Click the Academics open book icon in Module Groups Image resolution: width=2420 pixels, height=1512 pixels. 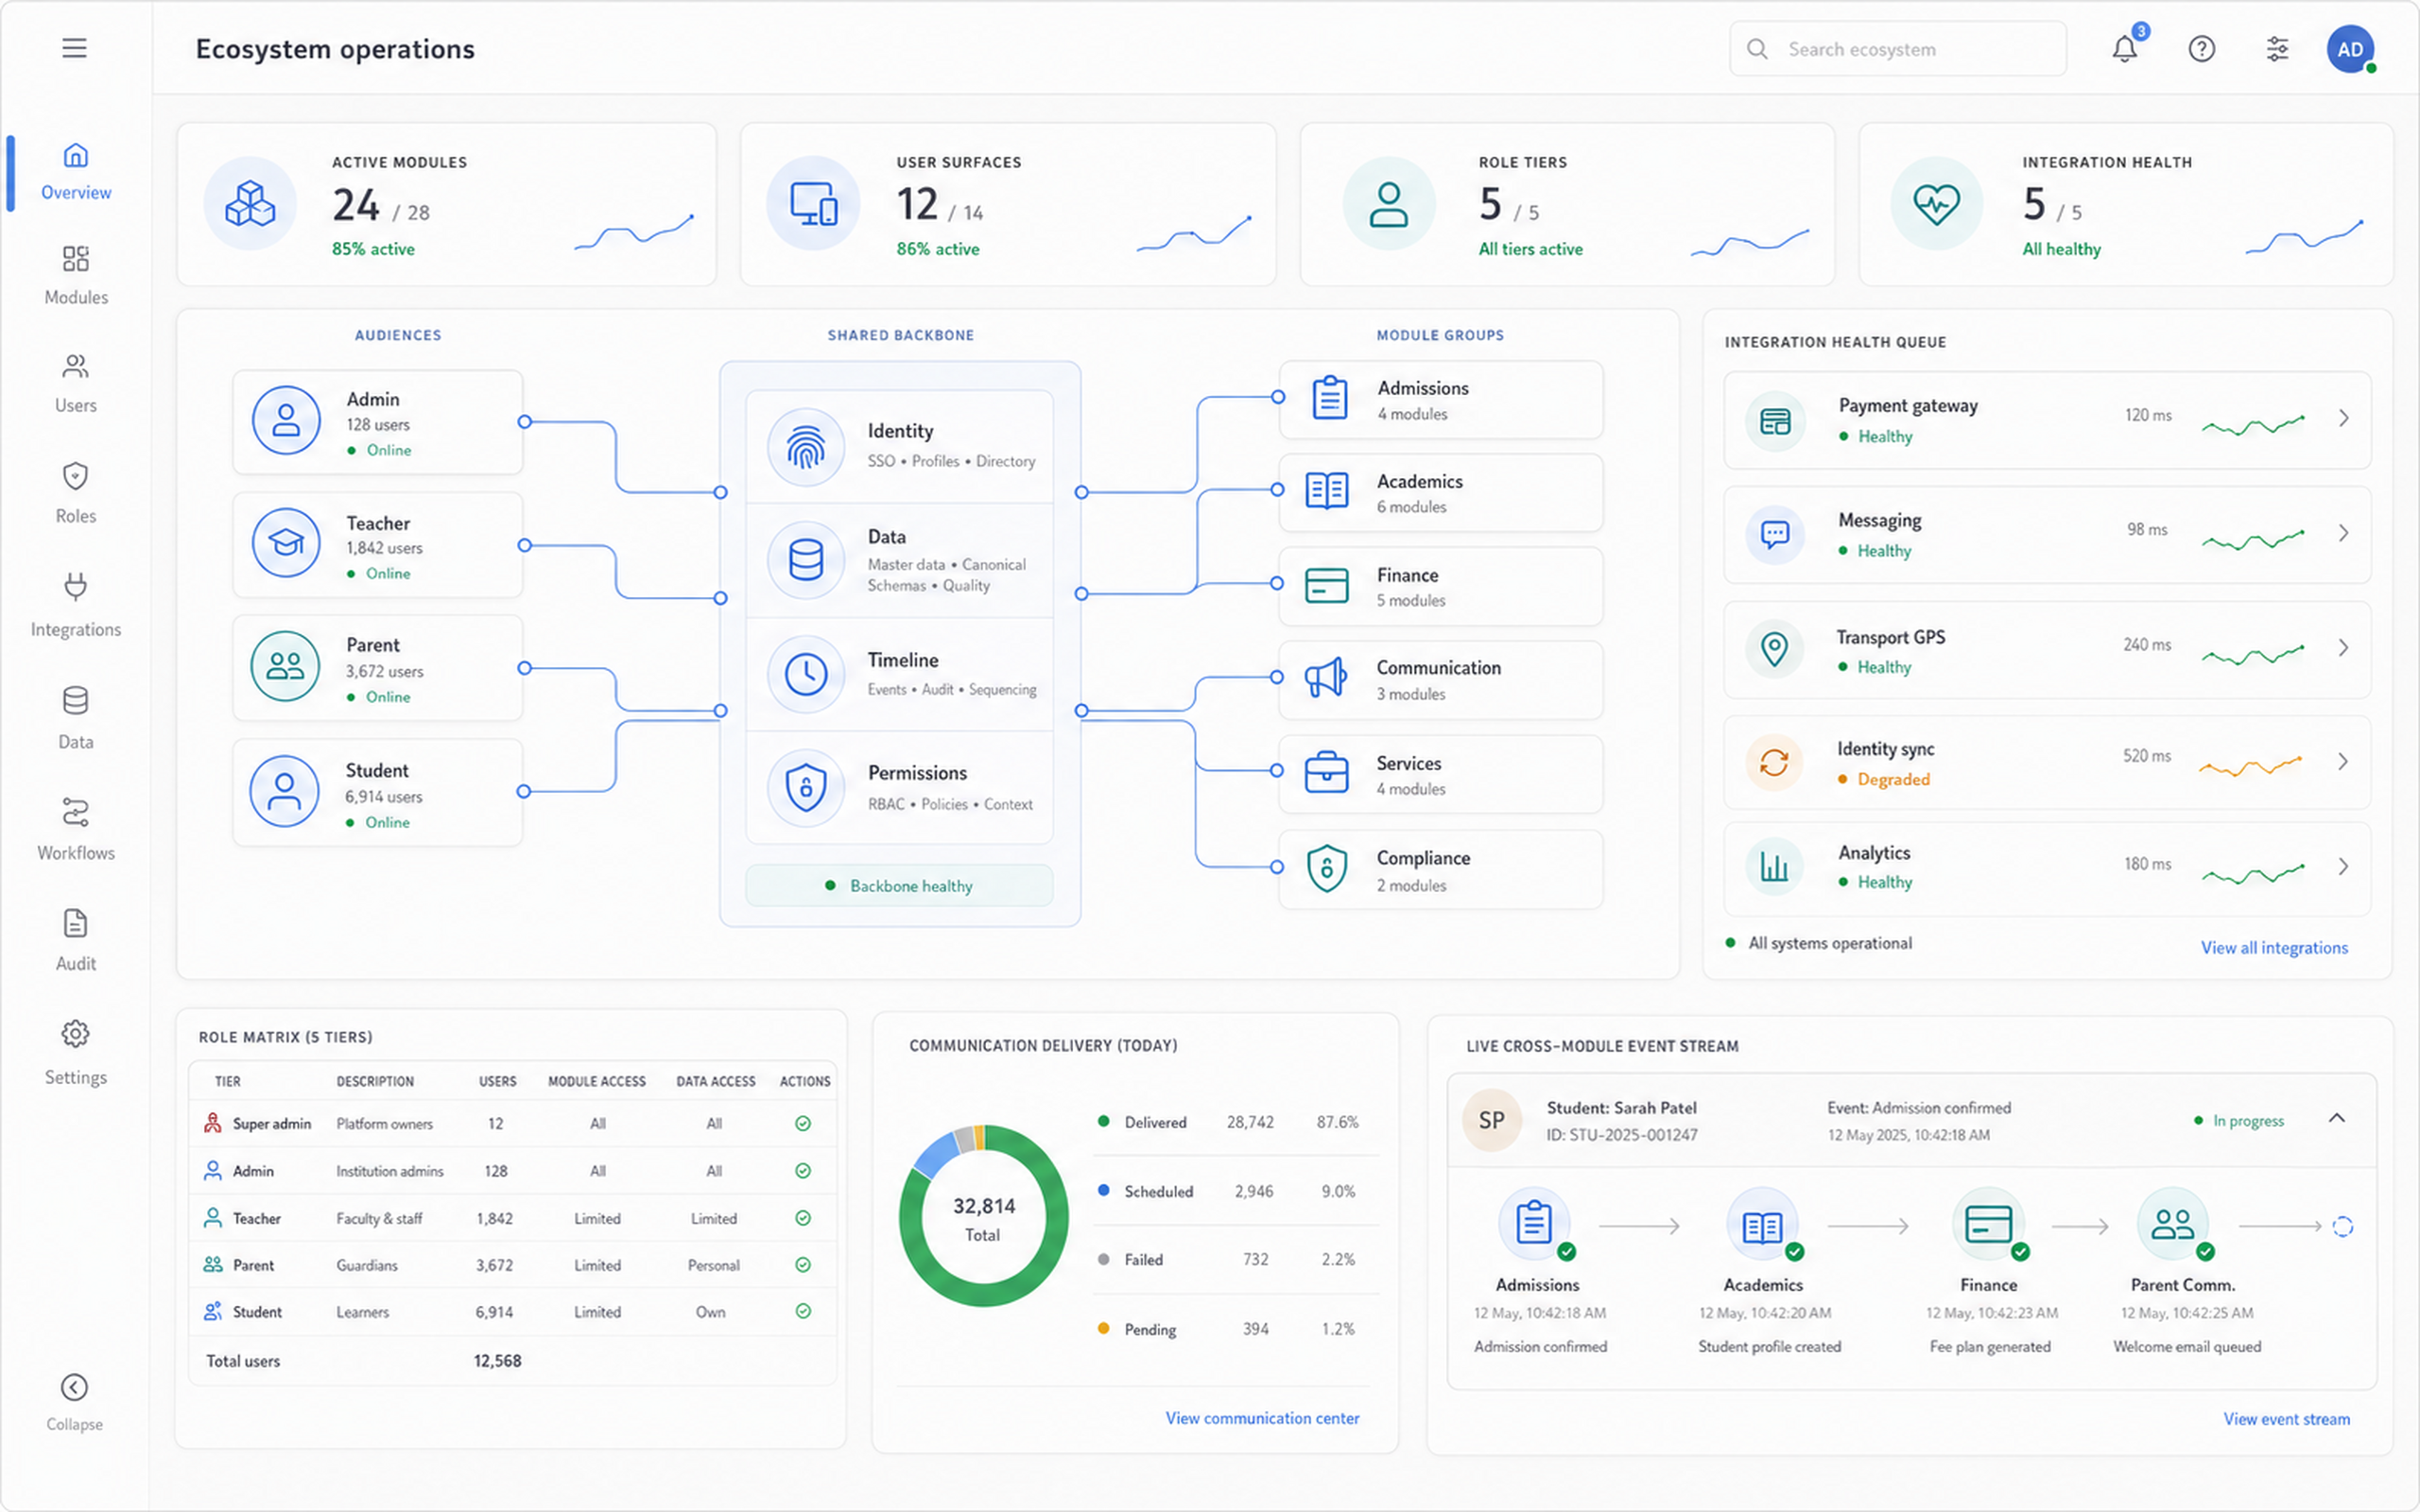[1327, 491]
